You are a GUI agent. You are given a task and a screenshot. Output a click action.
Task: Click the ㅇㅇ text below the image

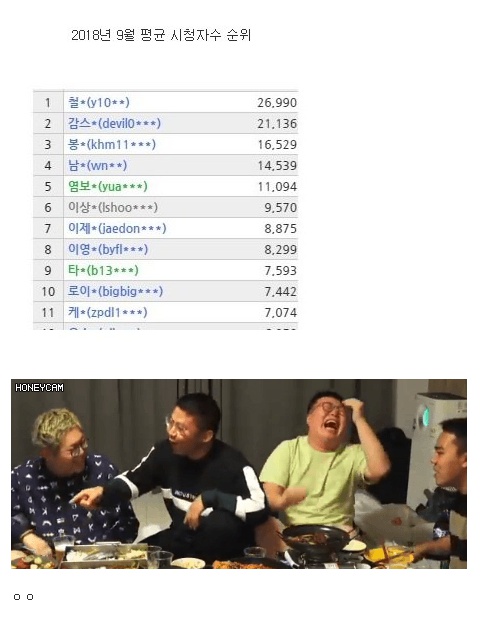[24, 597]
